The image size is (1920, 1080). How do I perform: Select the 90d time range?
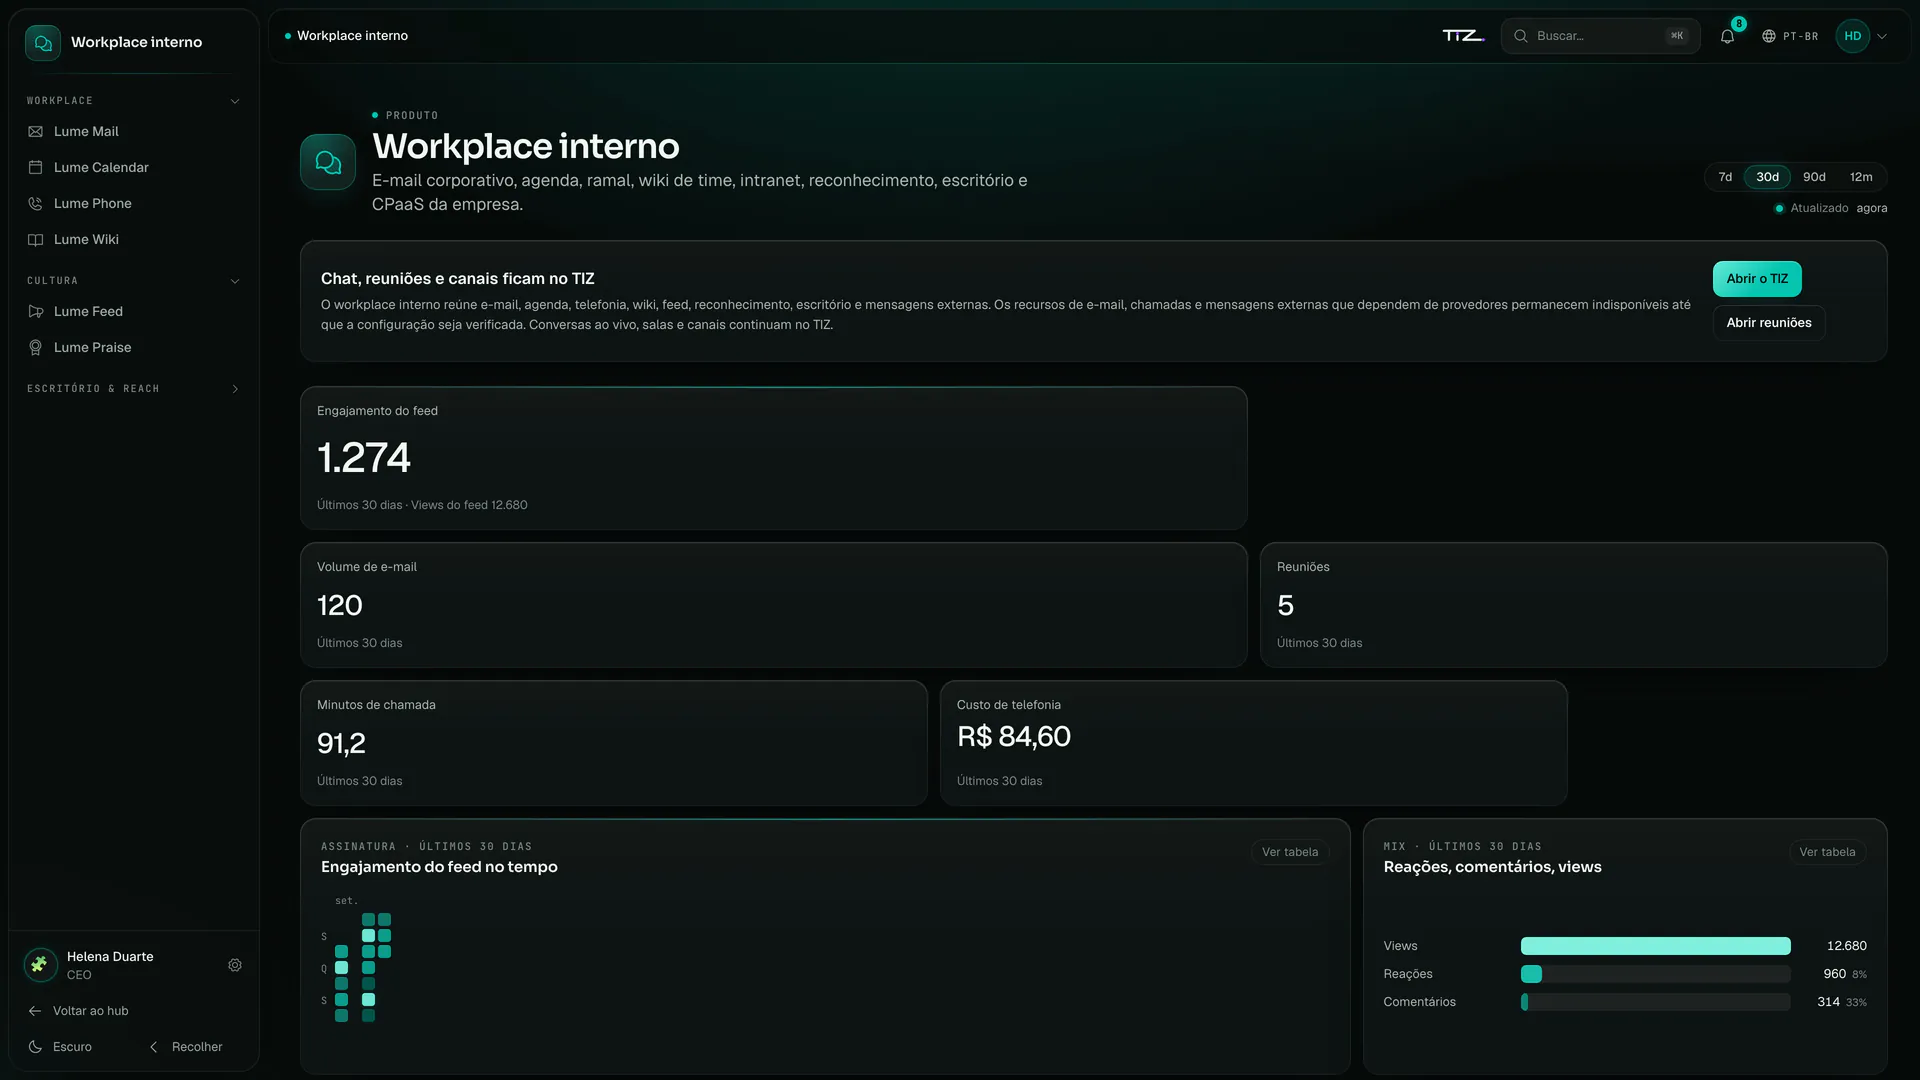tap(1814, 177)
